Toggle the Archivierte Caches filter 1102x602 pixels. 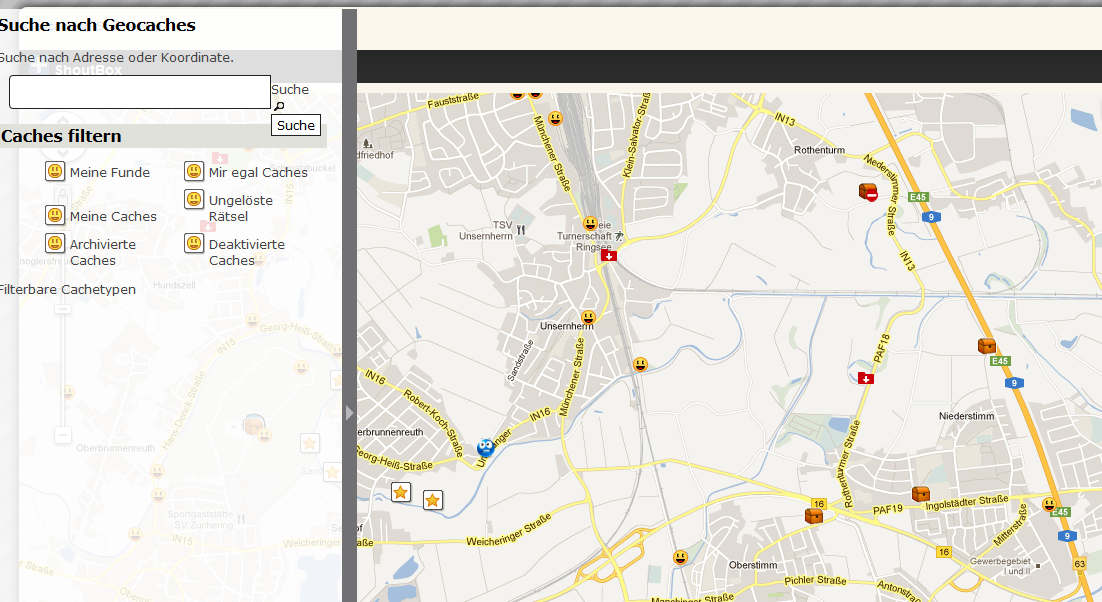[x=55, y=244]
